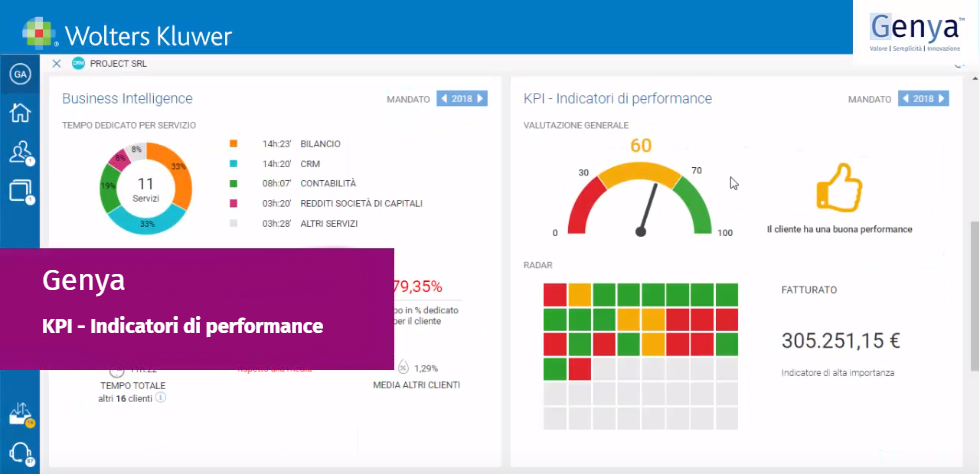980x474 pixels.
Task: Click the 03h:28' ALTRI SERVIZI legend row
Action: click(294, 223)
